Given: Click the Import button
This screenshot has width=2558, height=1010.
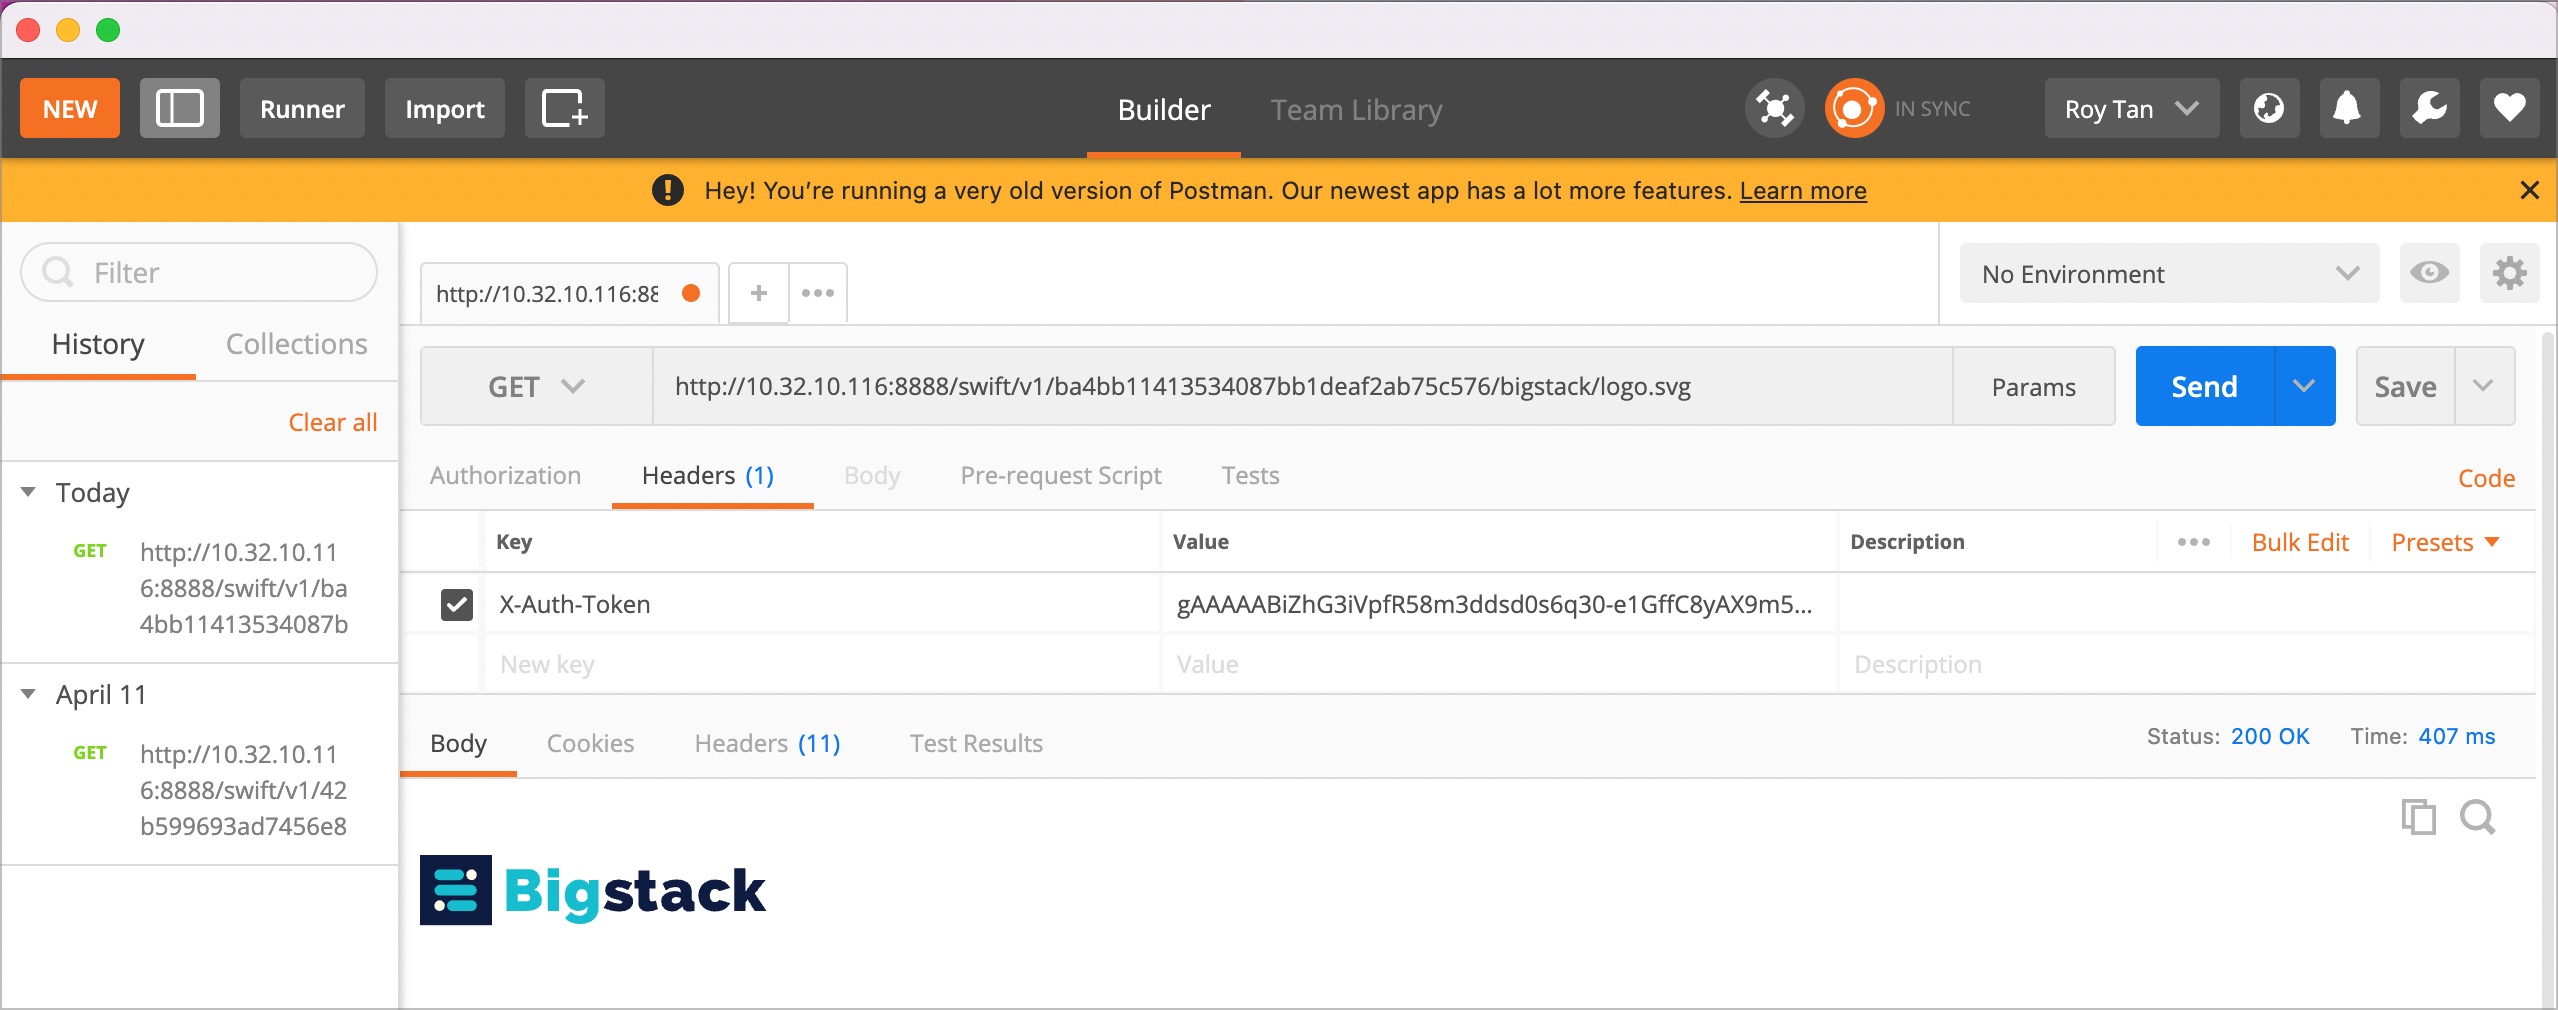Looking at the screenshot, I should click(x=444, y=108).
